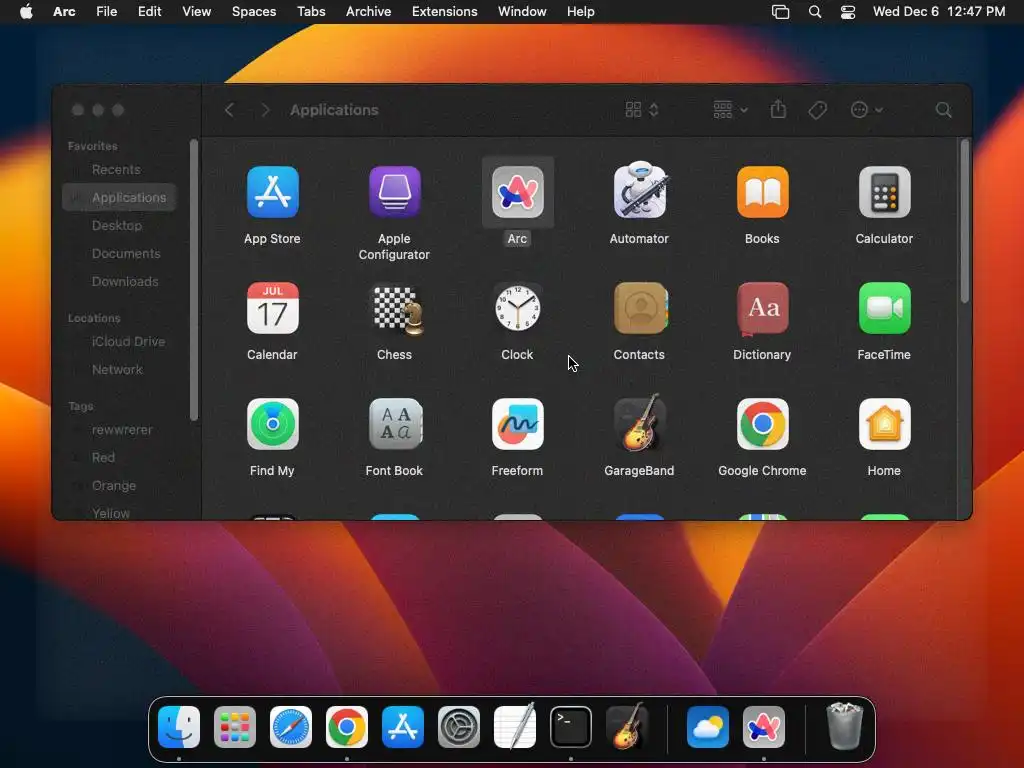This screenshot has width=1024, height=768.
Task: Select the Home app icon
Action: tap(884, 424)
